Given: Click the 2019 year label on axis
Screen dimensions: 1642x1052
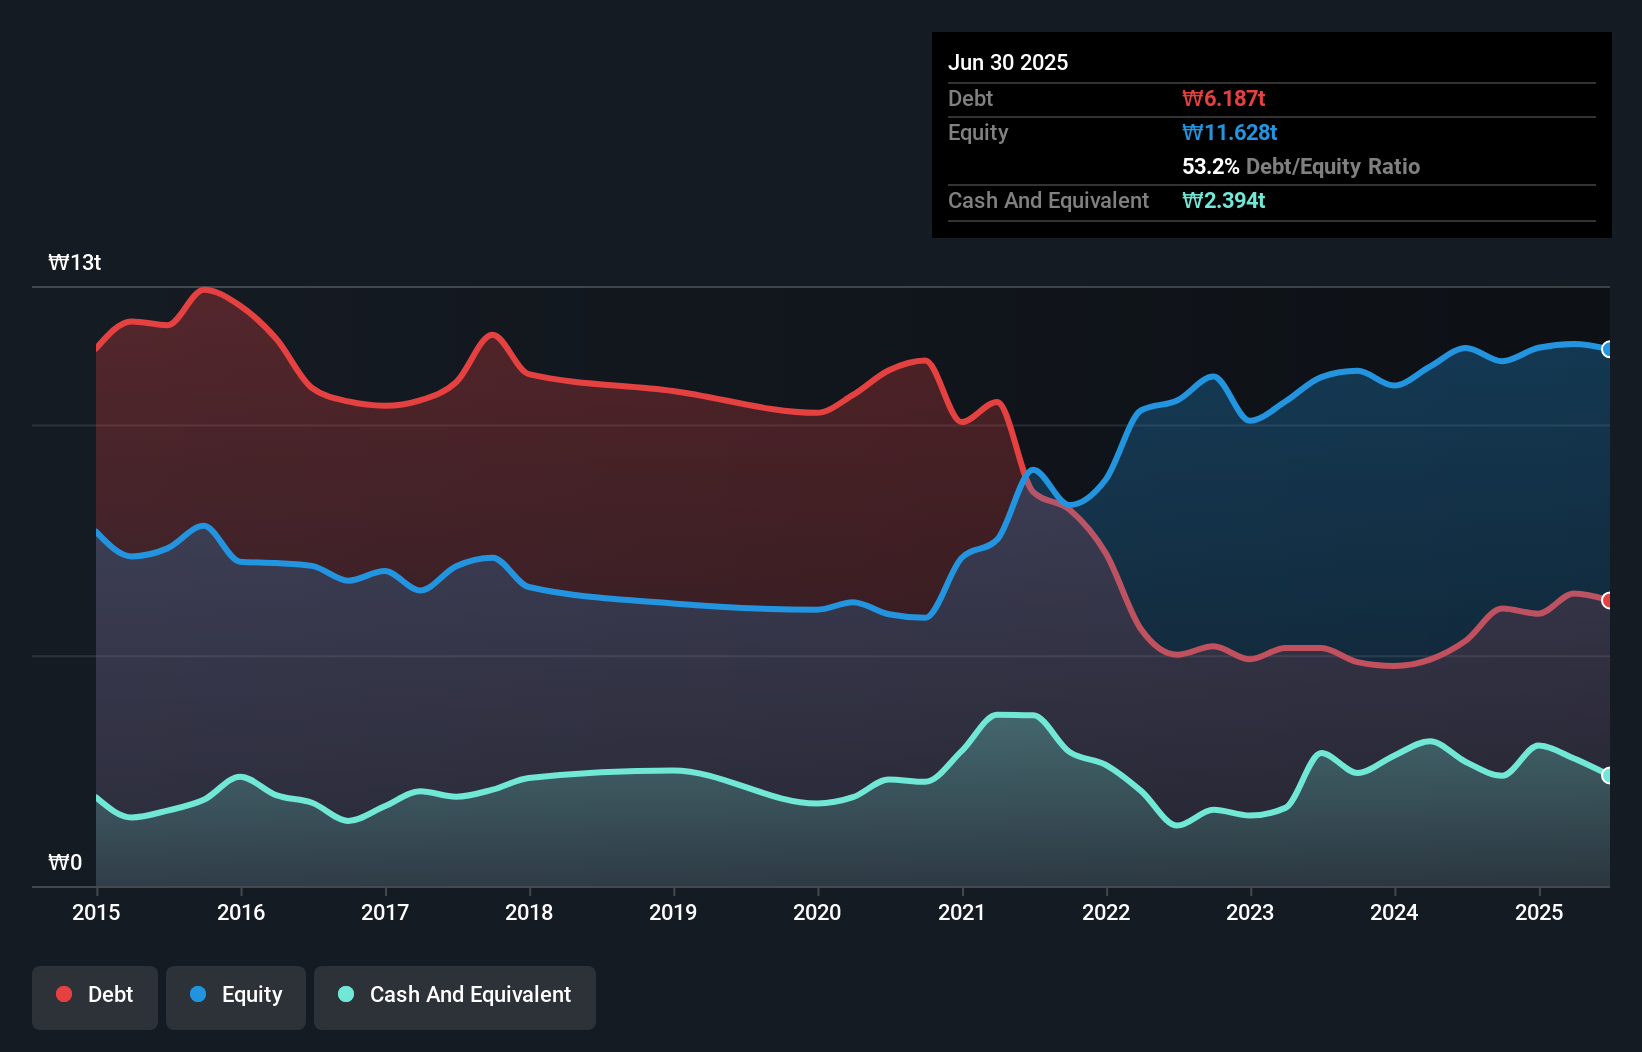Looking at the screenshot, I should pos(673,912).
